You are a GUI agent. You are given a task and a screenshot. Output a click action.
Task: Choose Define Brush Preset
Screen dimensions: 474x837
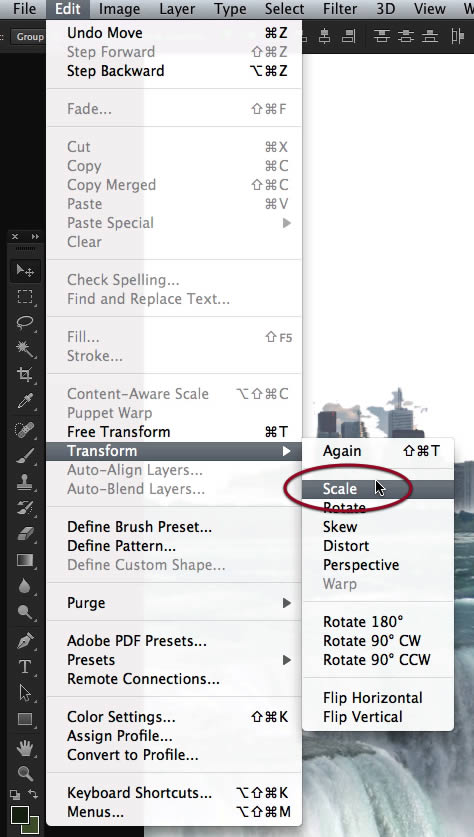pos(174,527)
